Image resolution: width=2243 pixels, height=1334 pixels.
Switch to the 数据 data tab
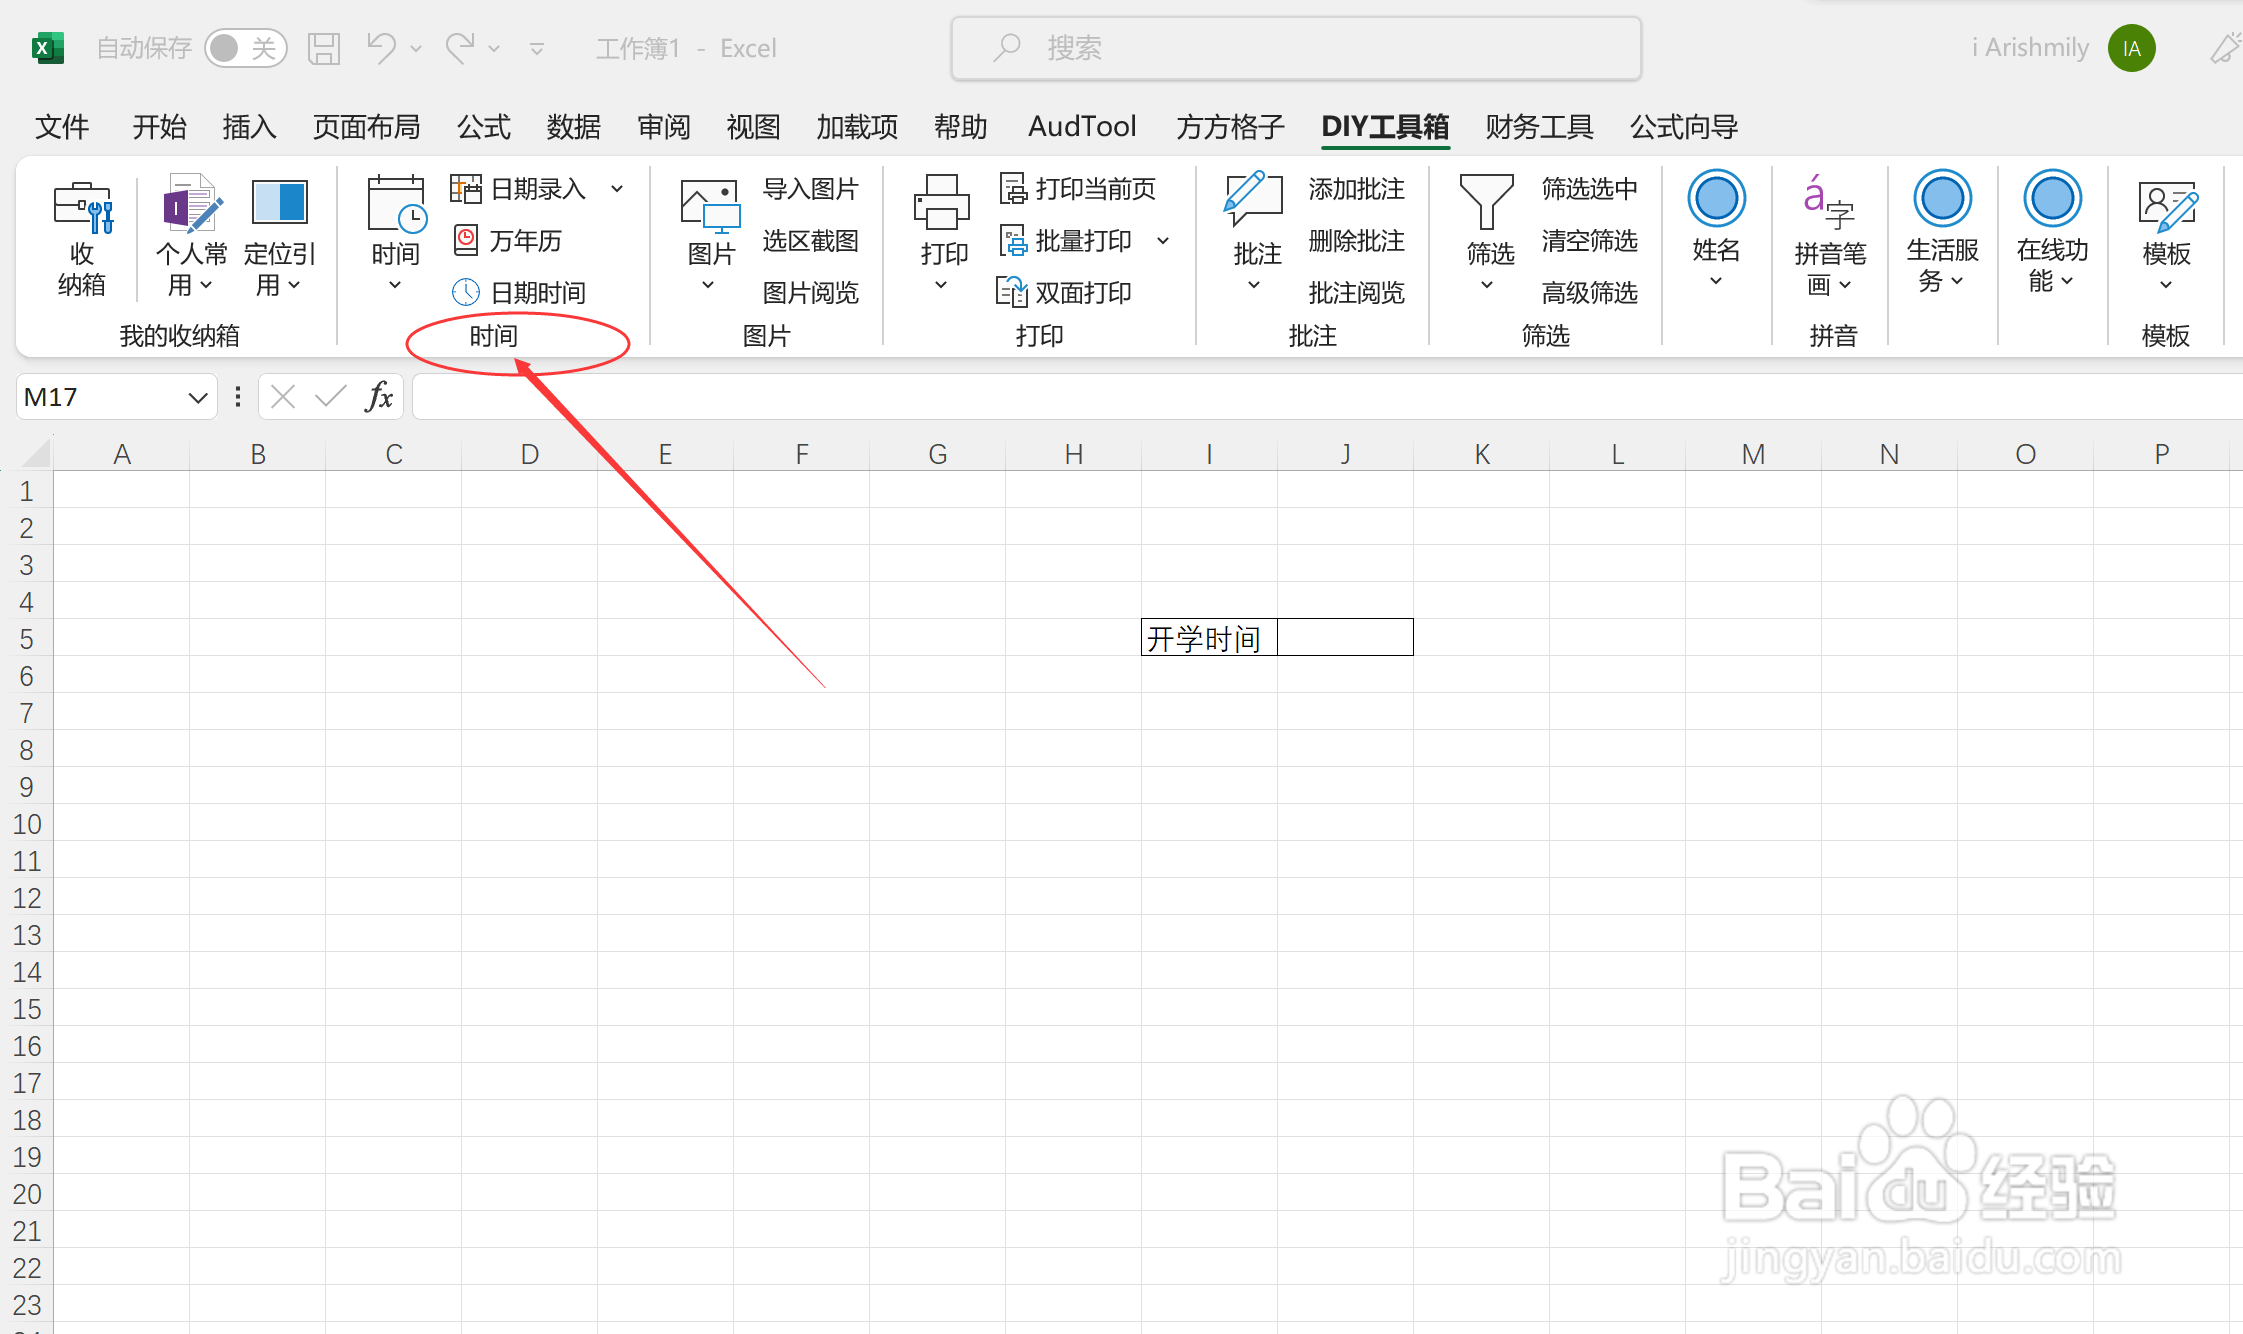coord(574,127)
